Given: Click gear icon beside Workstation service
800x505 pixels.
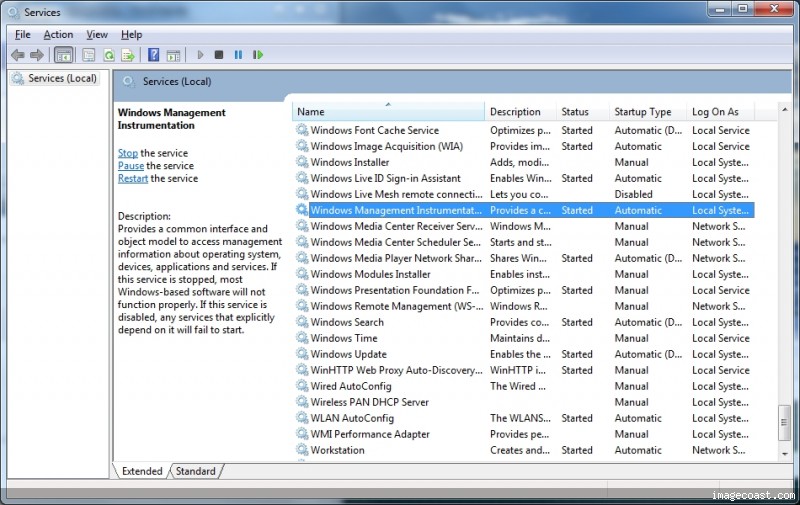Looking at the screenshot, I should click(302, 449).
